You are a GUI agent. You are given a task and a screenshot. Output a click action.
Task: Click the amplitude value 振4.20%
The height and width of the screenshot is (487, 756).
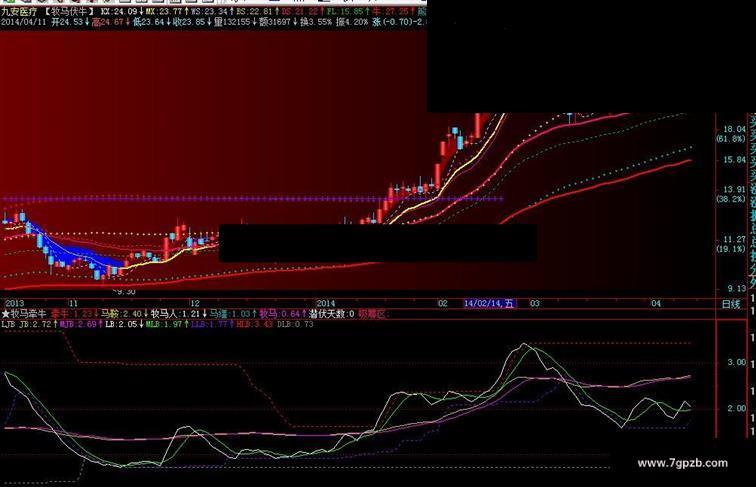click(352, 22)
